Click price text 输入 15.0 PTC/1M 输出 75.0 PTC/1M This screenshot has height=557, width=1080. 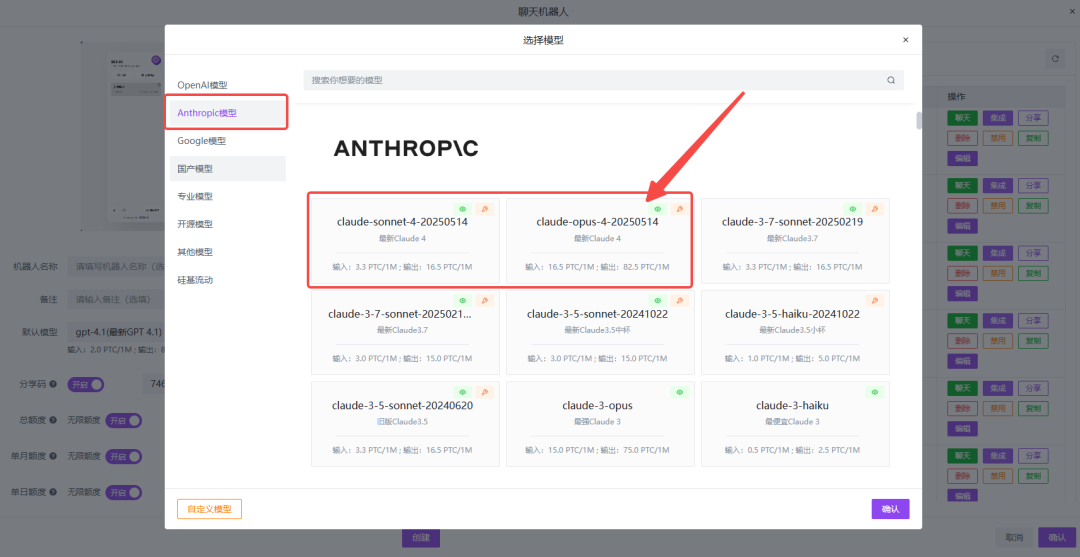click(x=597, y=450)
